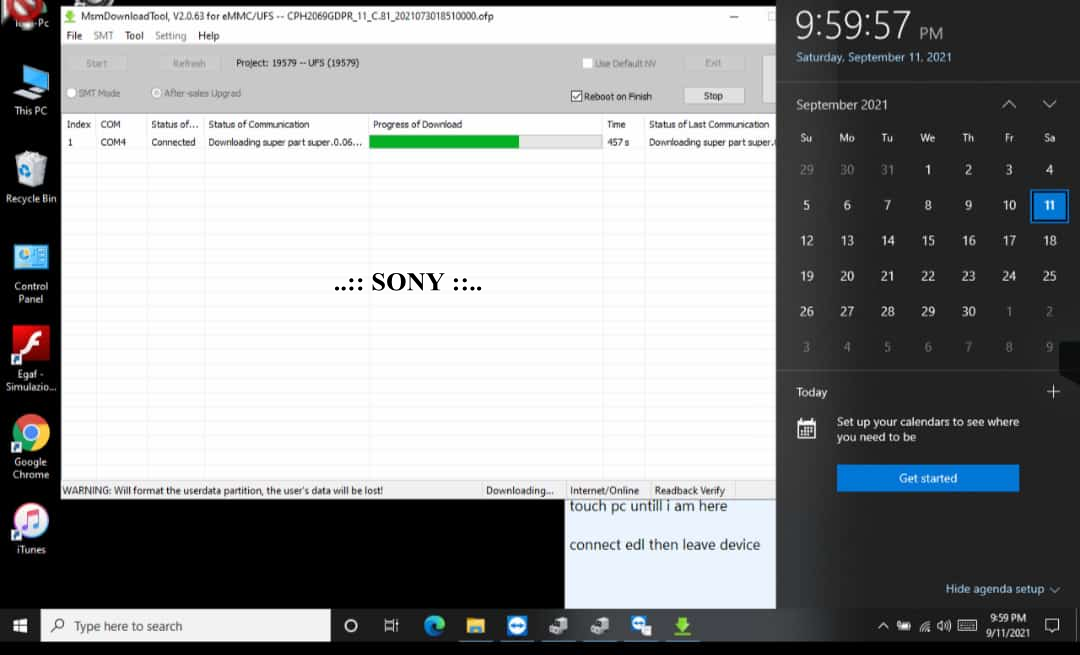Click Progress of Download column header
Screen dimensions: 1080x655
485,125
